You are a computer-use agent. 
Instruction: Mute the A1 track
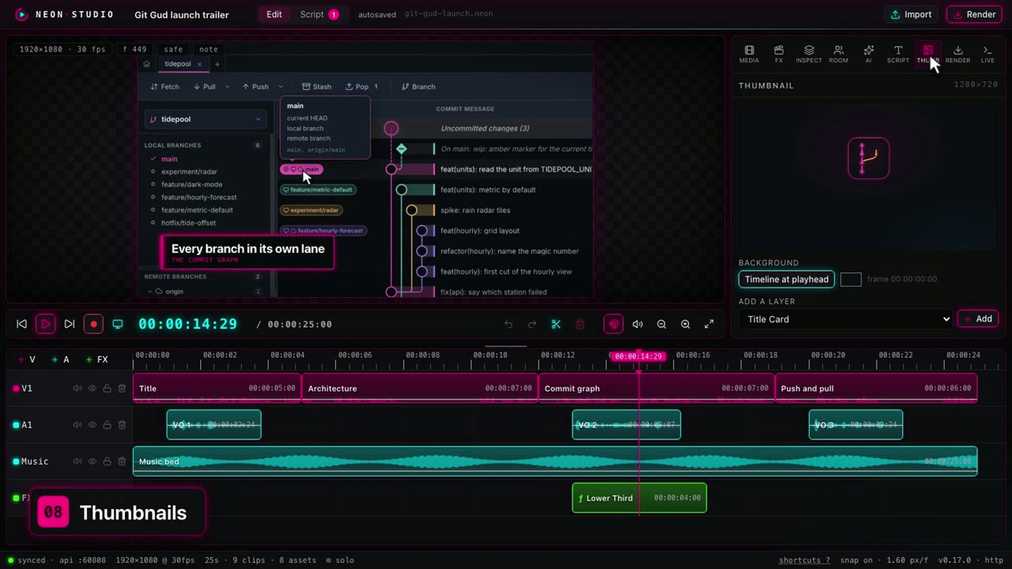pyautogui.click(x=77, y=424)
